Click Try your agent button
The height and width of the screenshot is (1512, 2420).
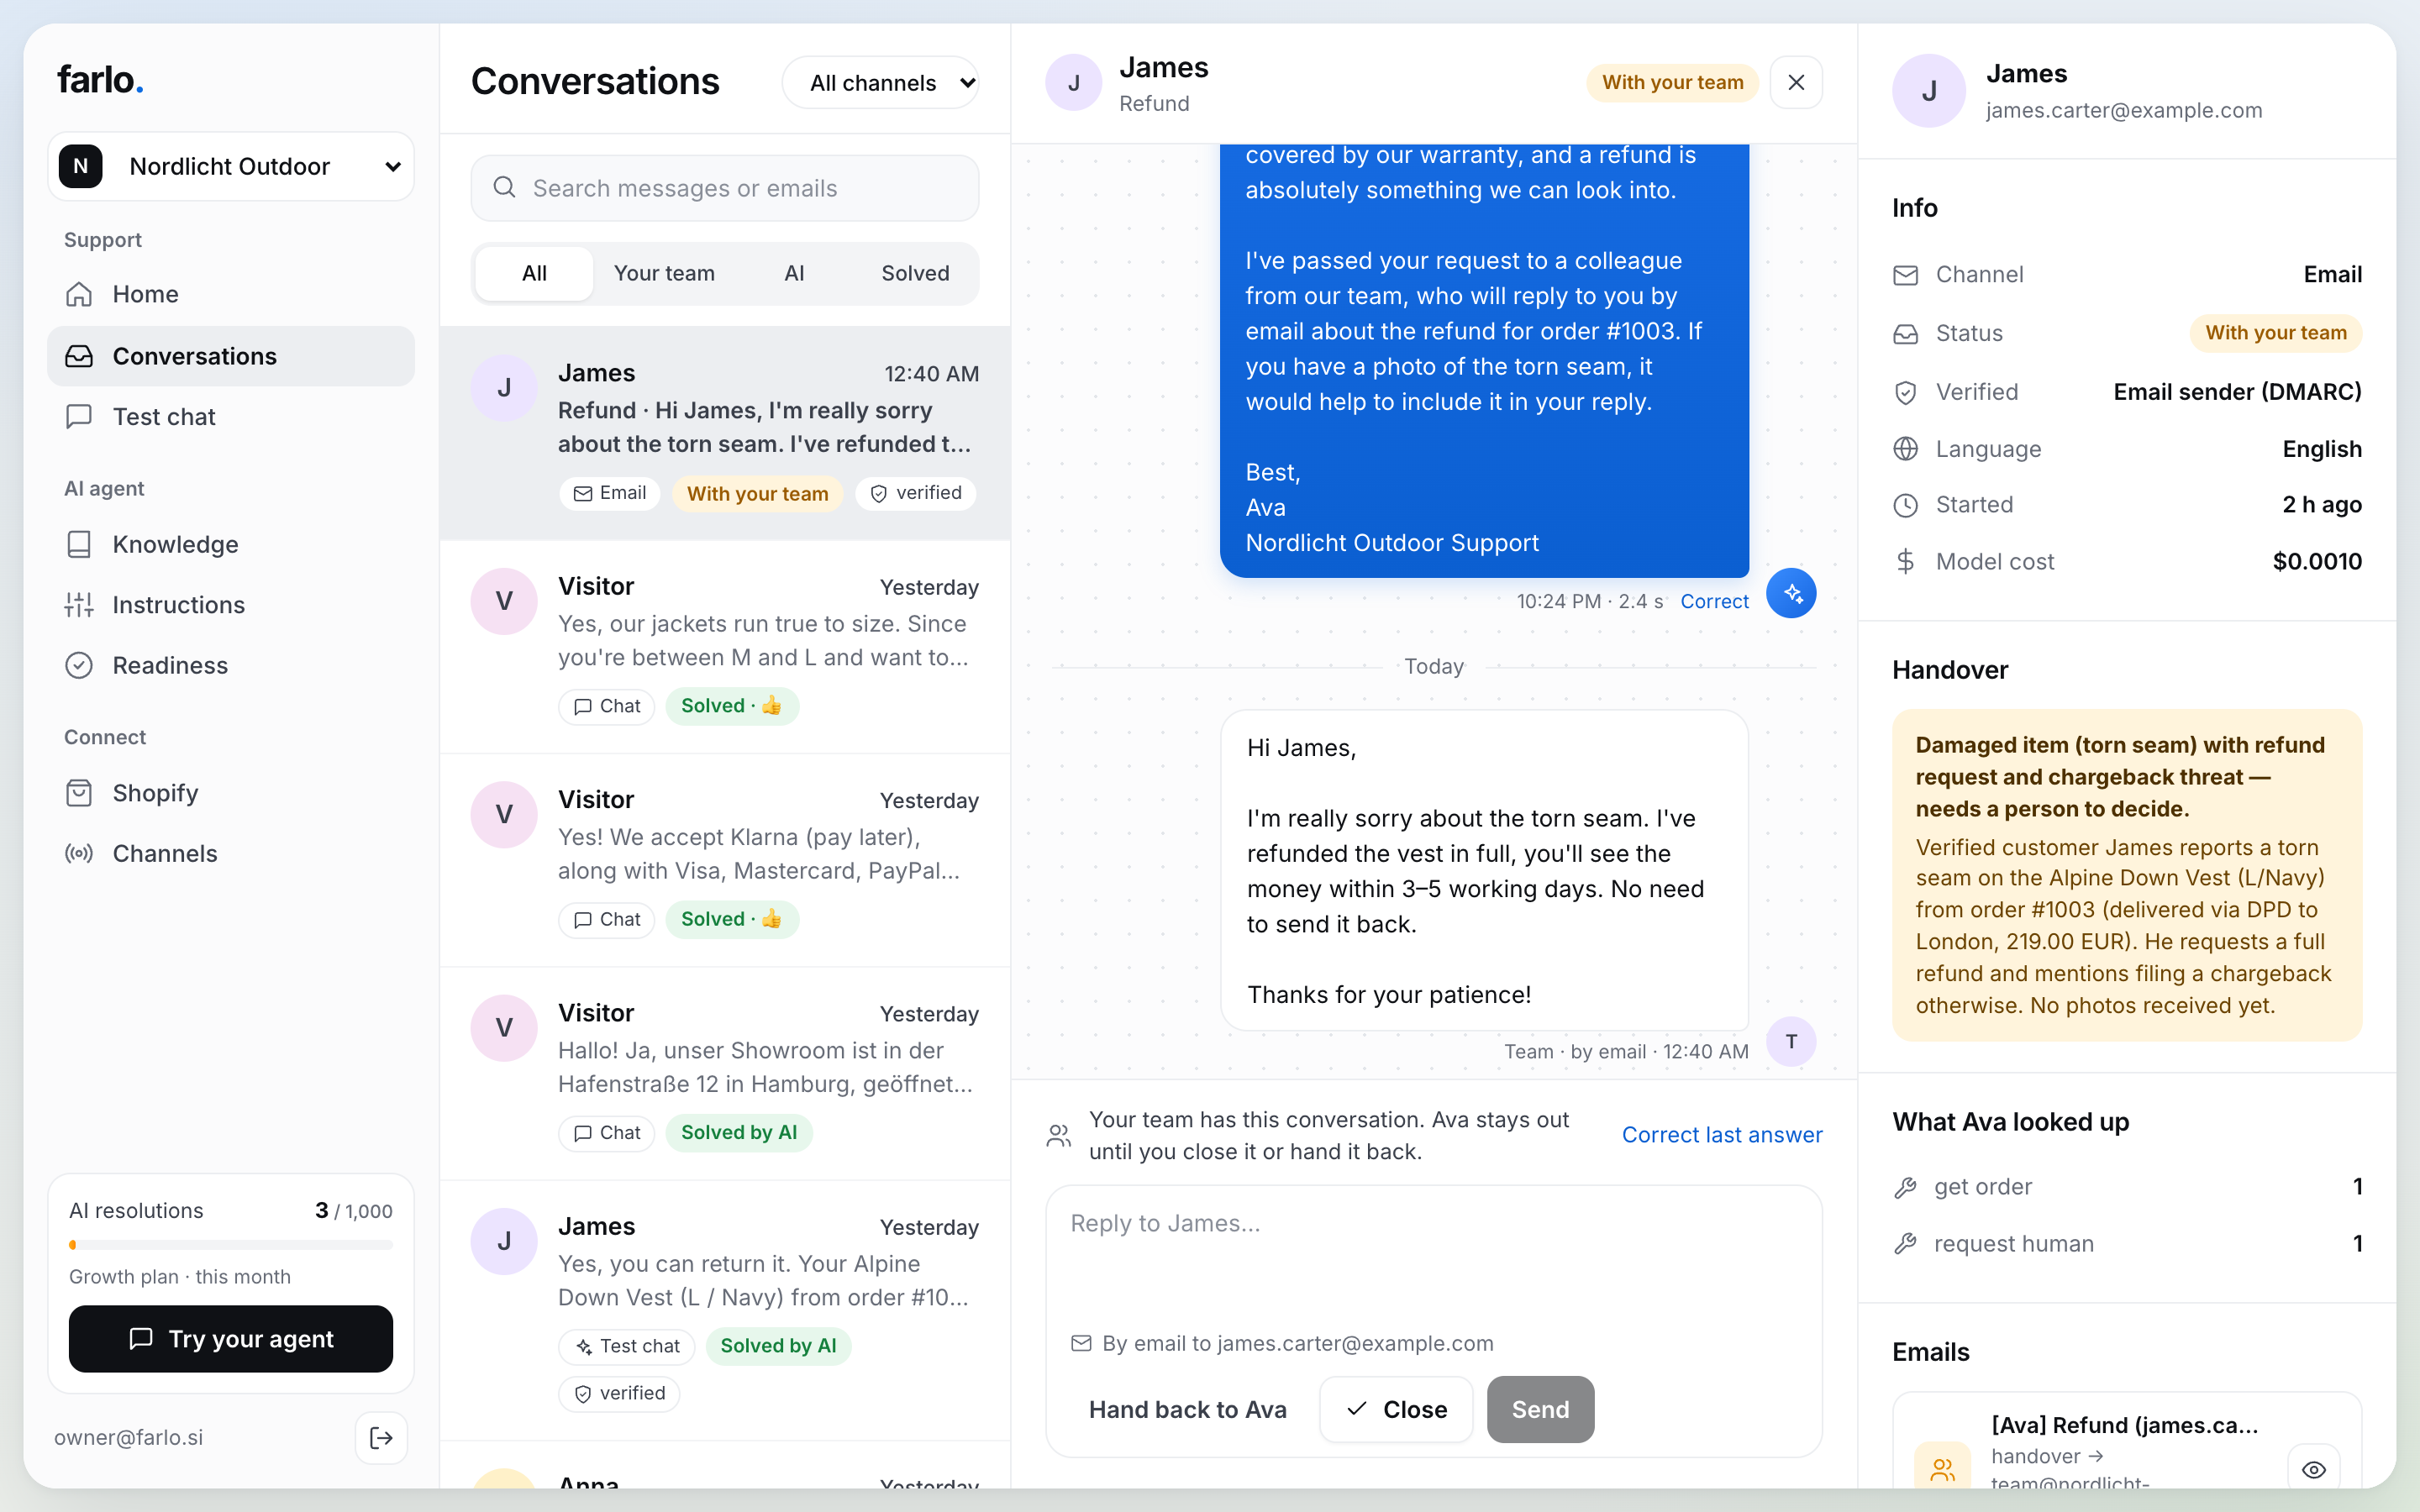230,1338
